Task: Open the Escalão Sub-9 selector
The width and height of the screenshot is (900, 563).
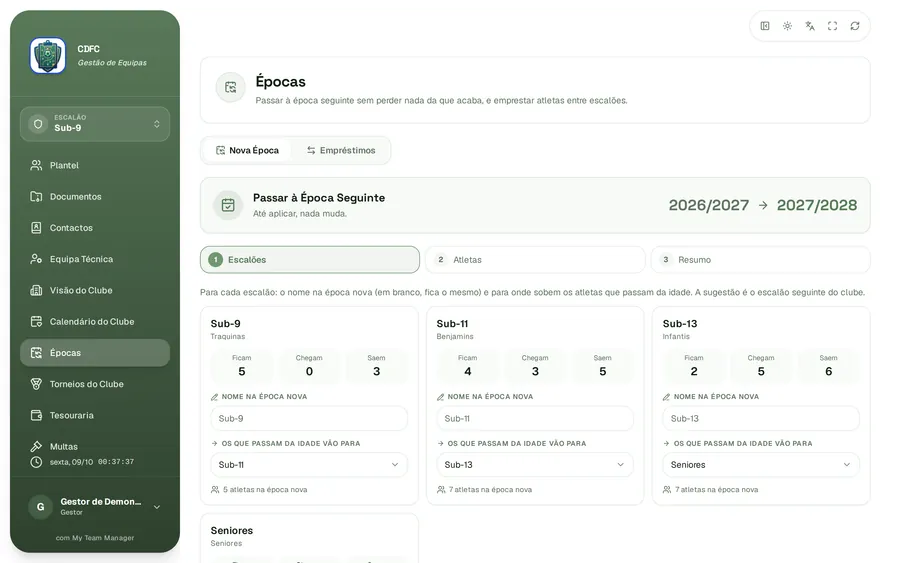Action: (x=95, y=124)
